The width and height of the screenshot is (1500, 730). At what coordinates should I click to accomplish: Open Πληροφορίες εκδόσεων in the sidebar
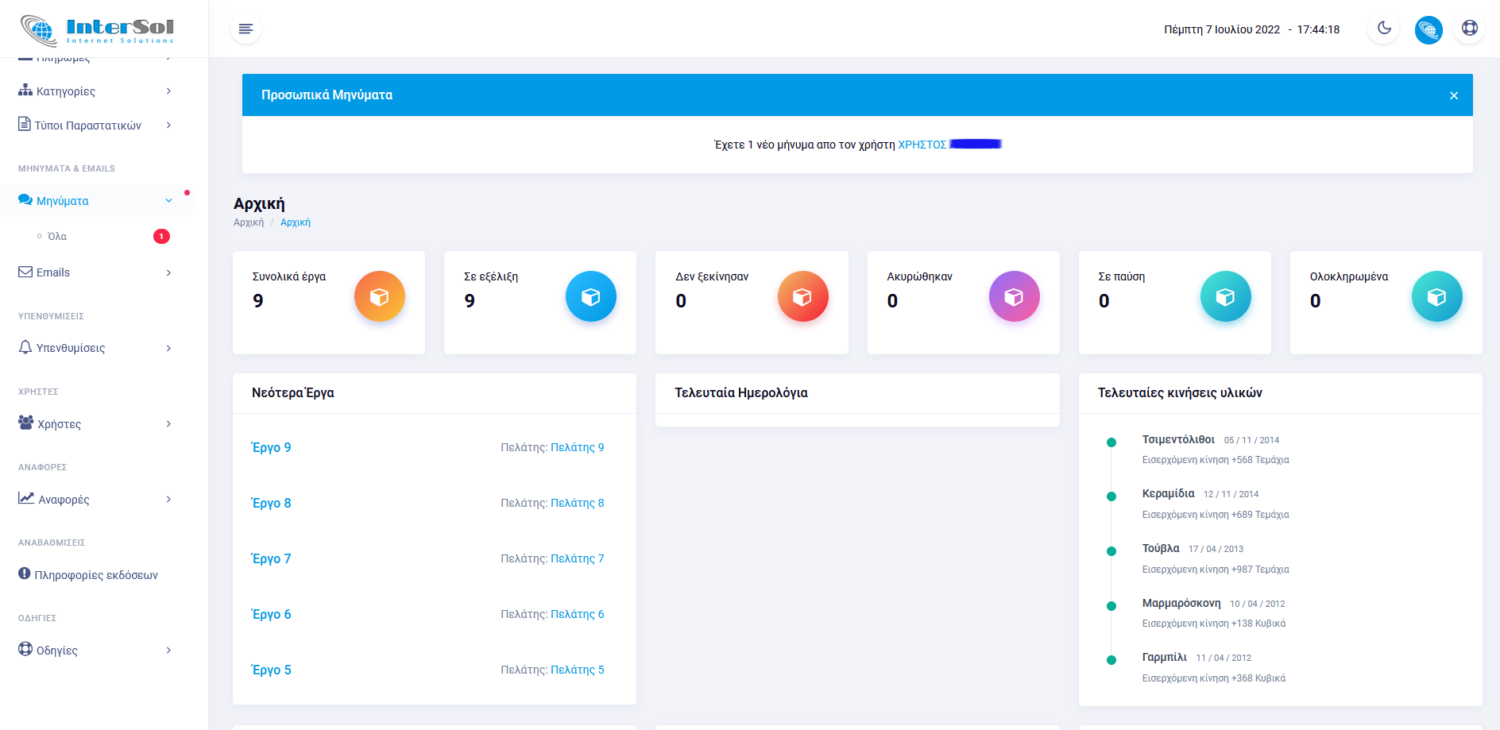pyautogui.click(x=95, y=575)
